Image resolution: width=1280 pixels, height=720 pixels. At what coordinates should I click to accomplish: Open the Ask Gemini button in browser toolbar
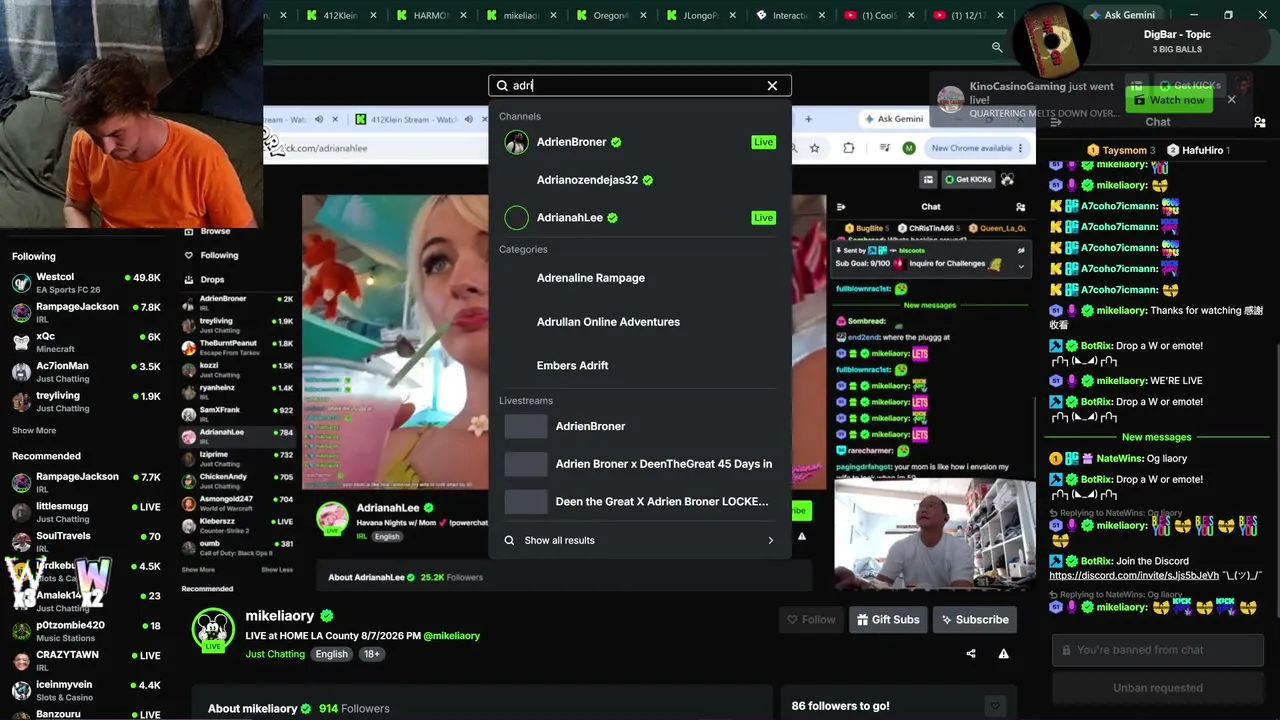pyautogui.click(x=1122, y=15)
